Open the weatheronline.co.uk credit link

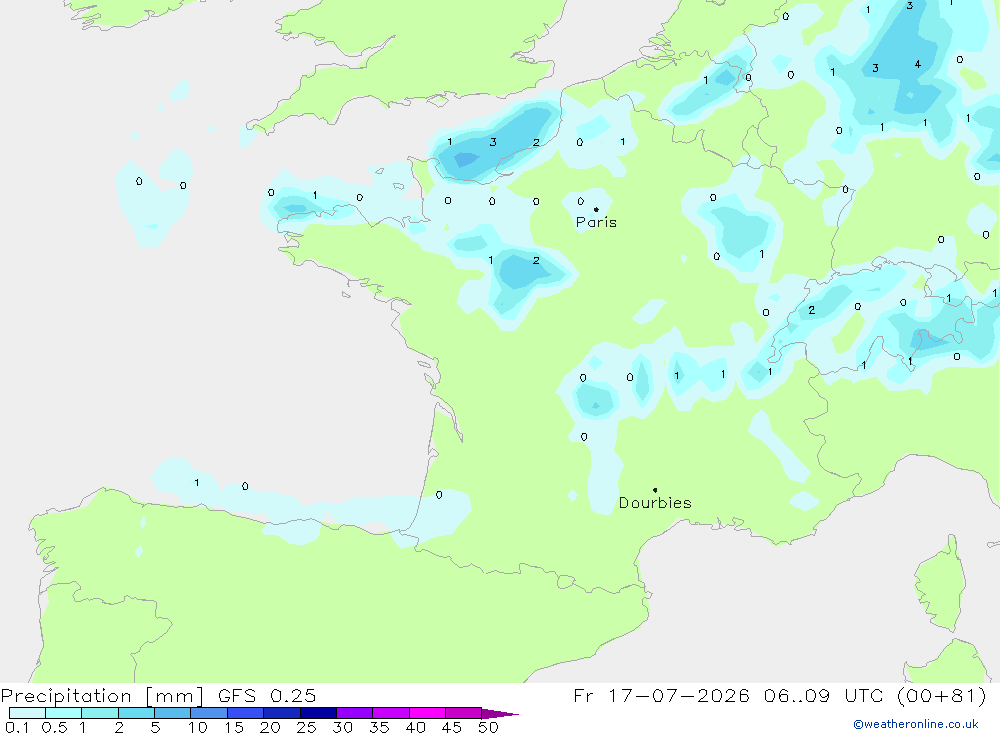pos(916,724)
